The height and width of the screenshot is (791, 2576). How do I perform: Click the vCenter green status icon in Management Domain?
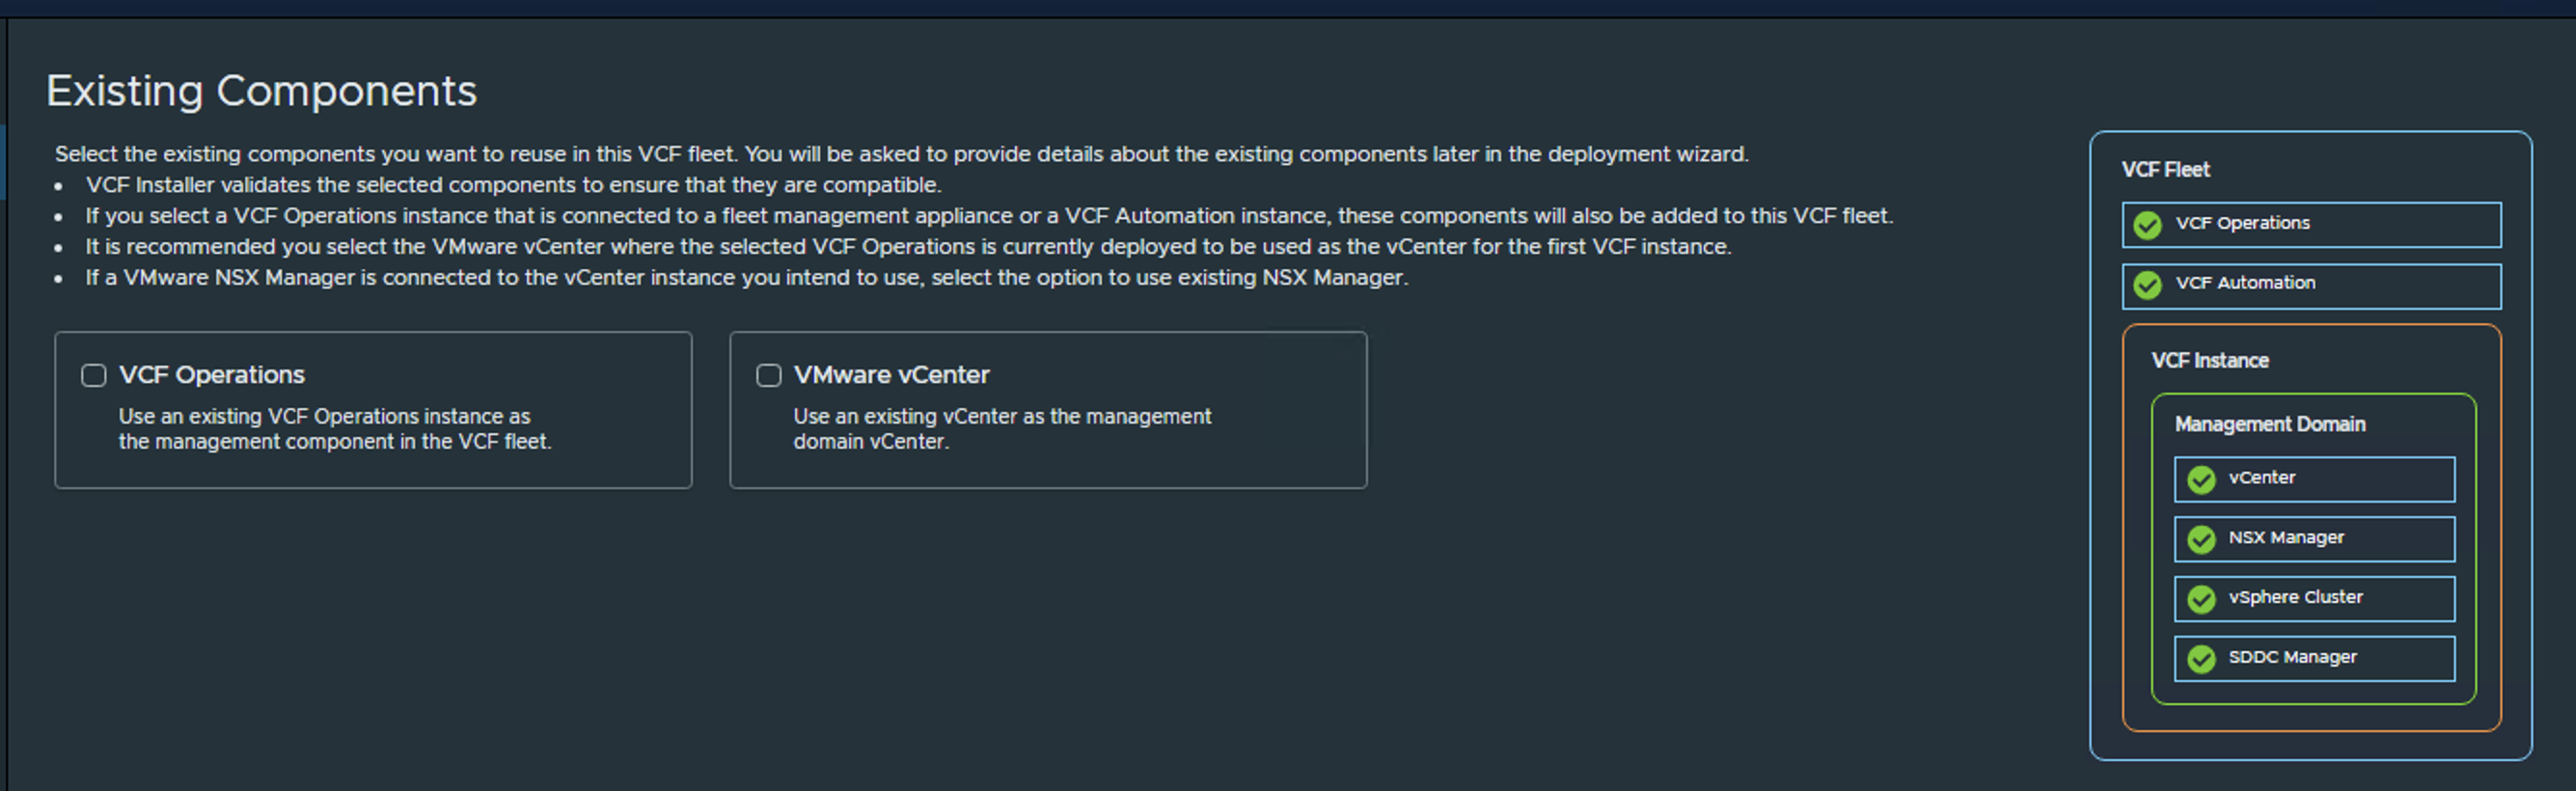click(x=2201, y=479)
